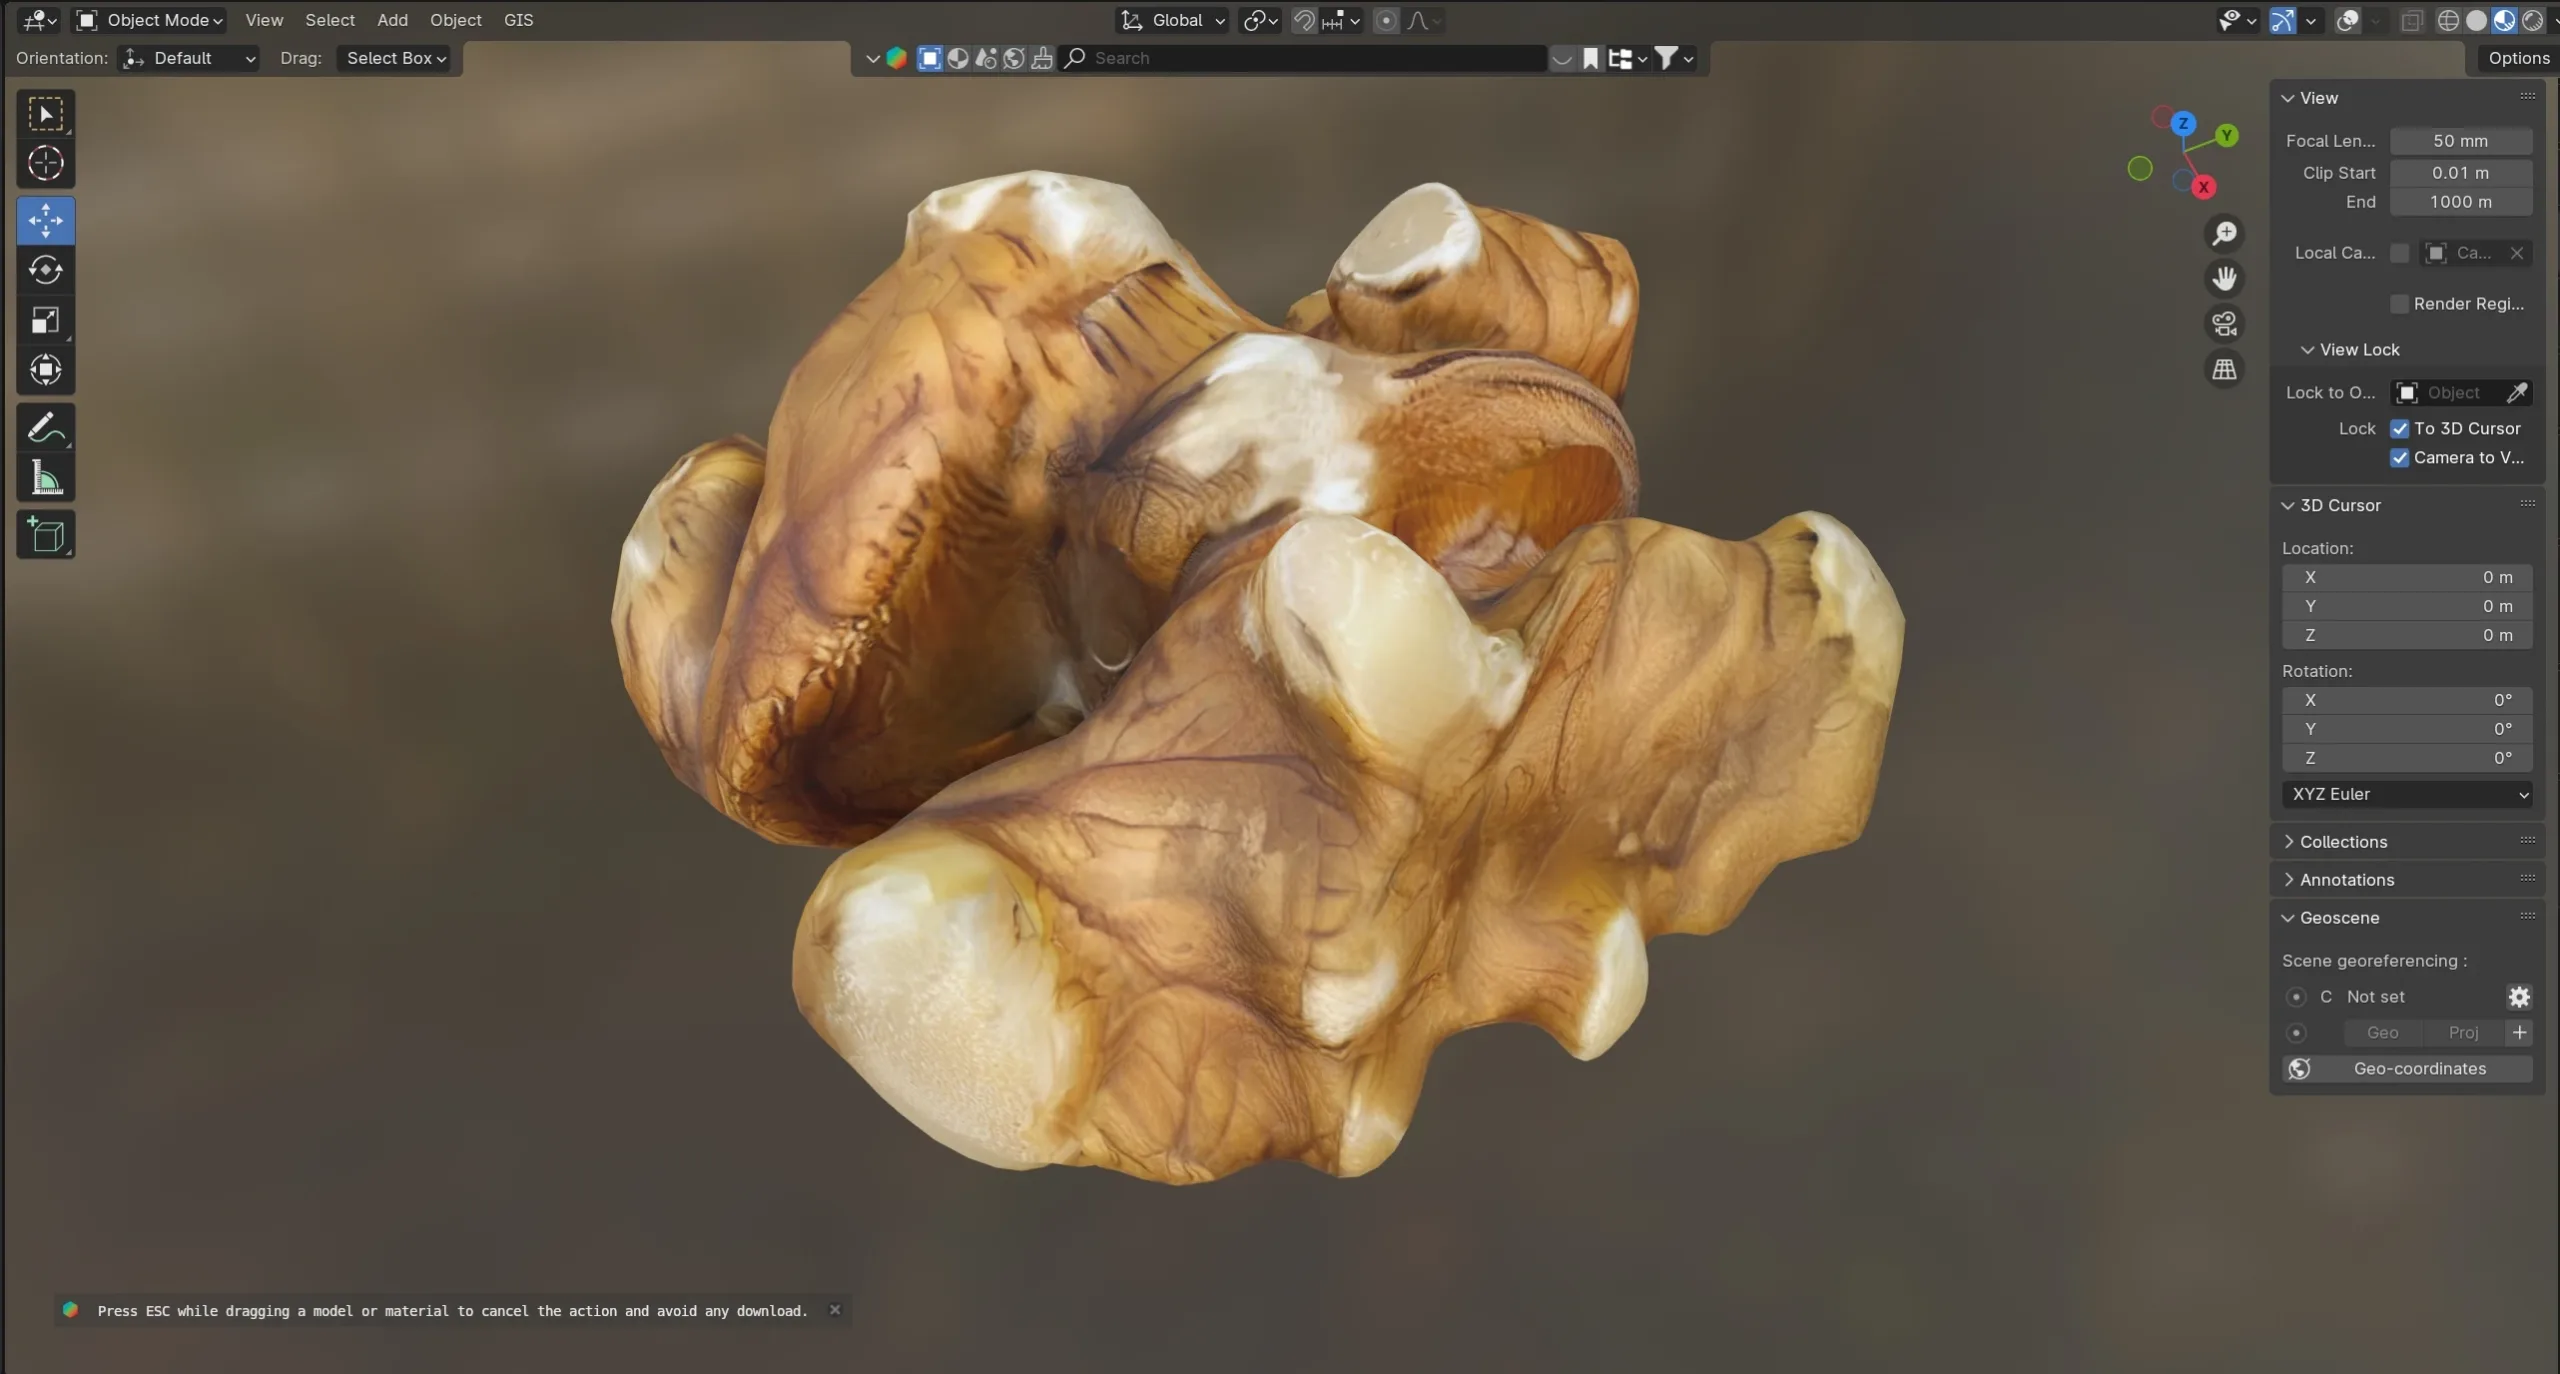Select the Move tool in the toolbar
Image resolution: width=2560 pixels, height=1374 pixels.
coord(45,220)
